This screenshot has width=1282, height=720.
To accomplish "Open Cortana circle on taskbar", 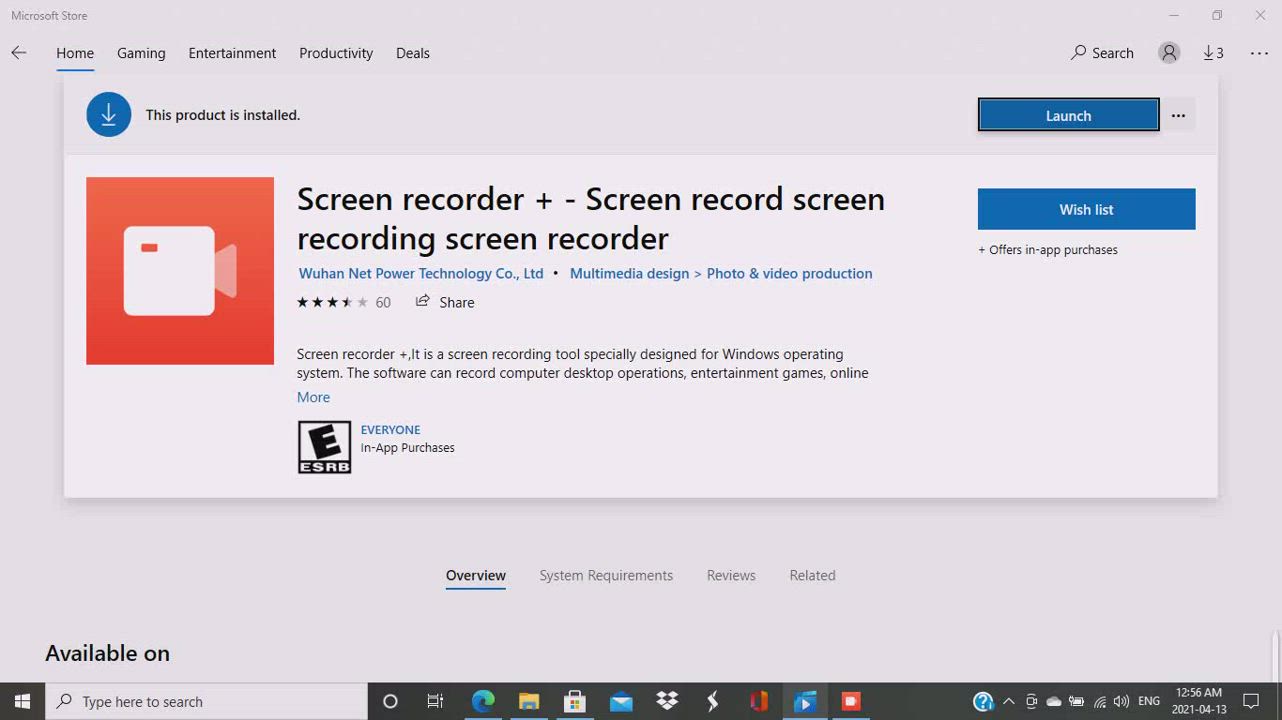I will click(x=390, y=701).
